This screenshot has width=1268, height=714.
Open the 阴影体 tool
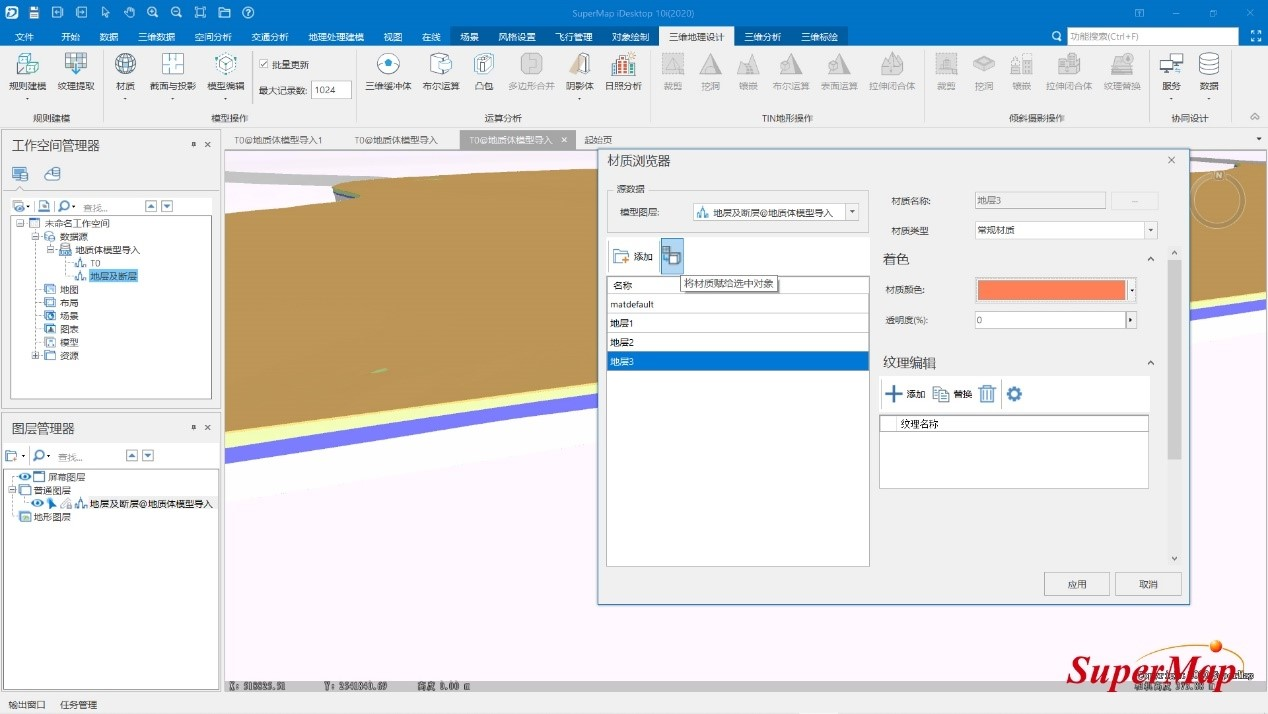tap(580, 72)
